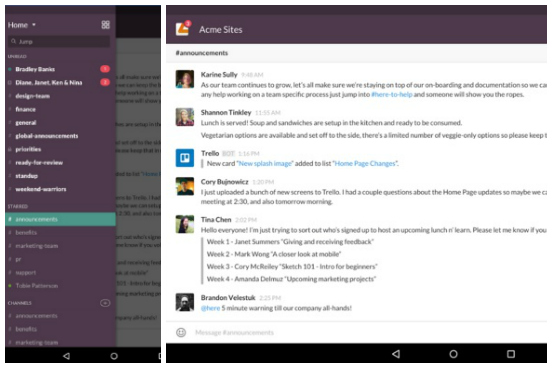Tap the Android recent apps button on the tablet

click(x=511, y=354)
